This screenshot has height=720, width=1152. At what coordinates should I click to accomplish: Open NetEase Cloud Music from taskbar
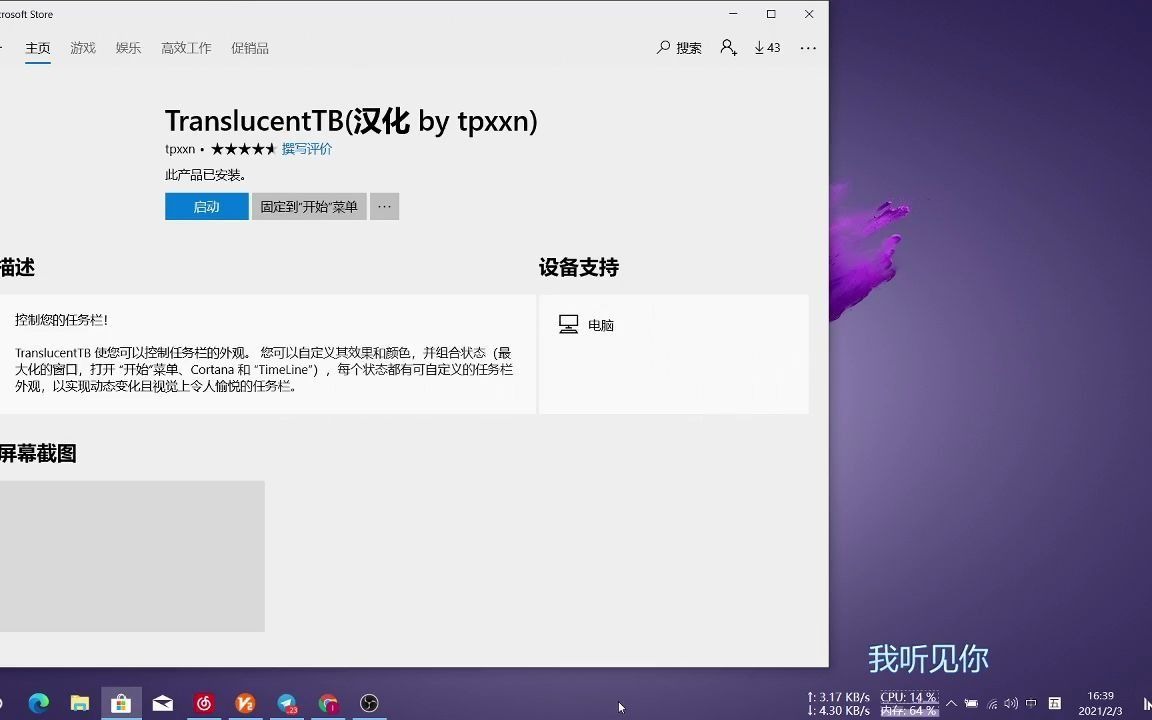[204, 703]
